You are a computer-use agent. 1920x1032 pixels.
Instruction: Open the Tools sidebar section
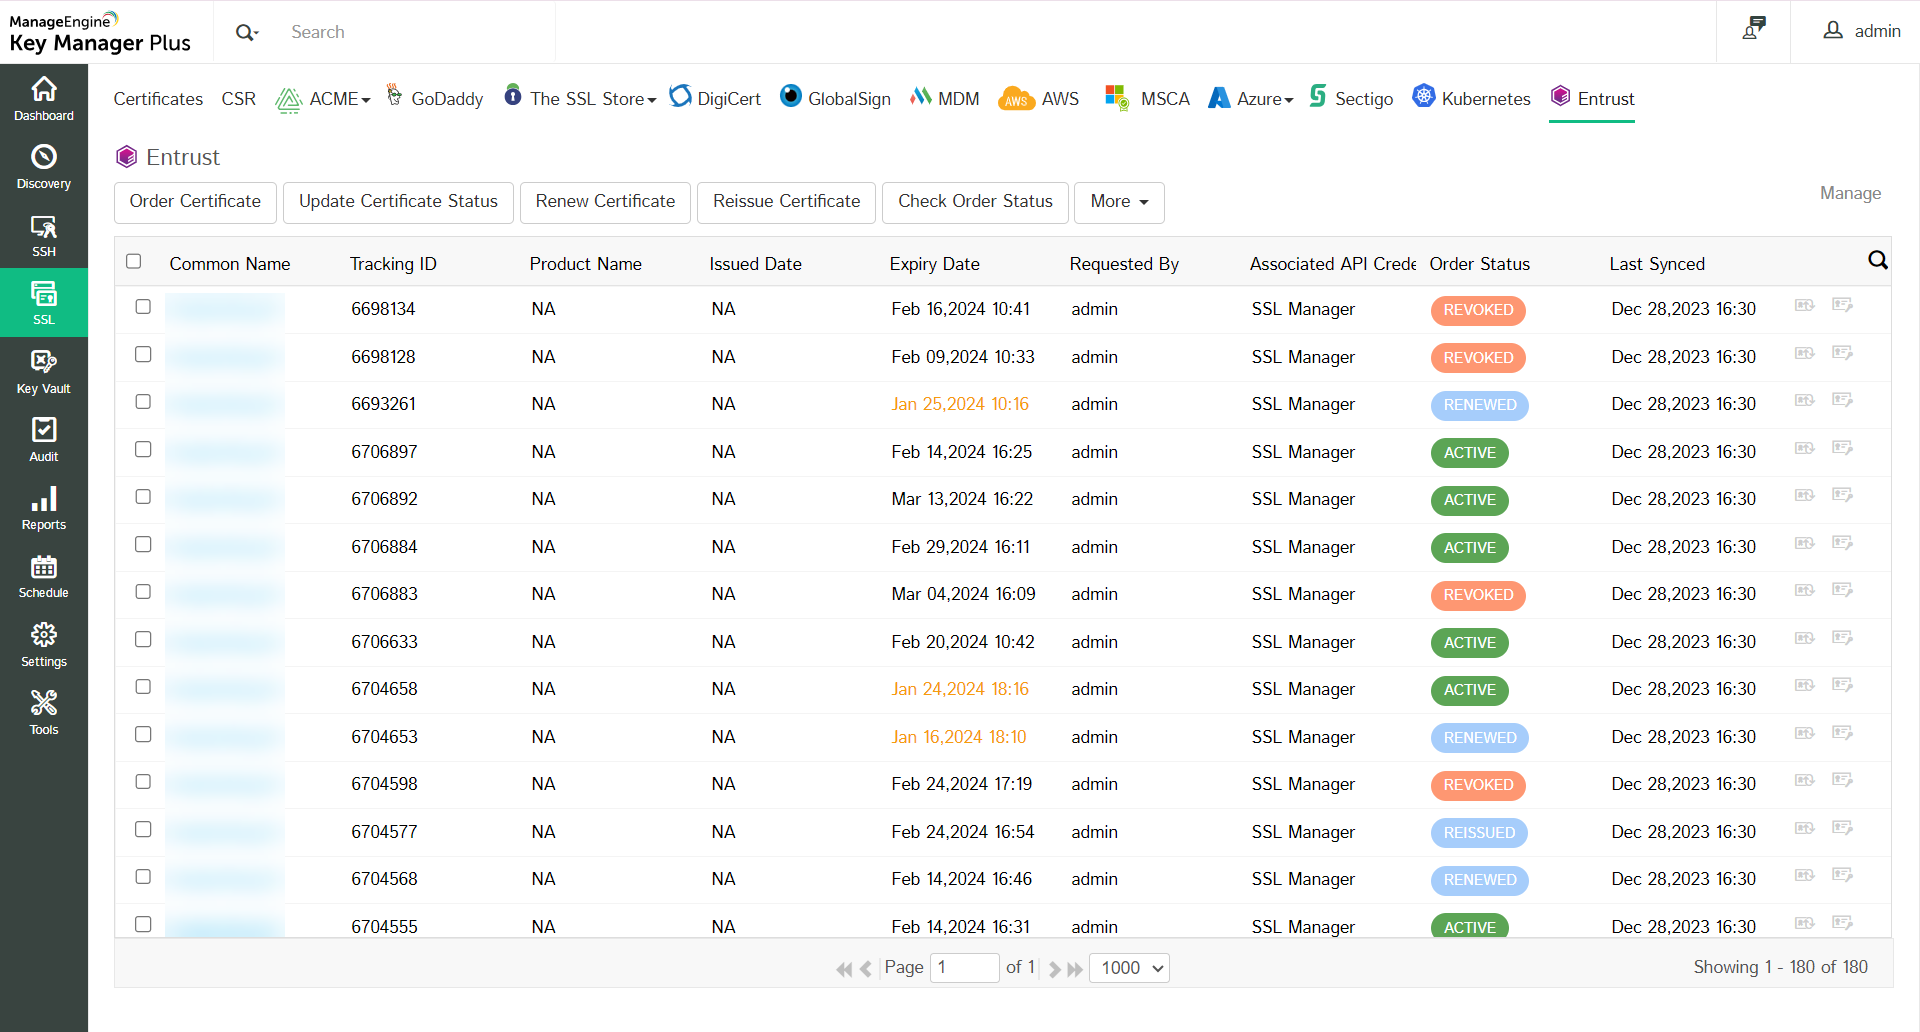(44, 713)
